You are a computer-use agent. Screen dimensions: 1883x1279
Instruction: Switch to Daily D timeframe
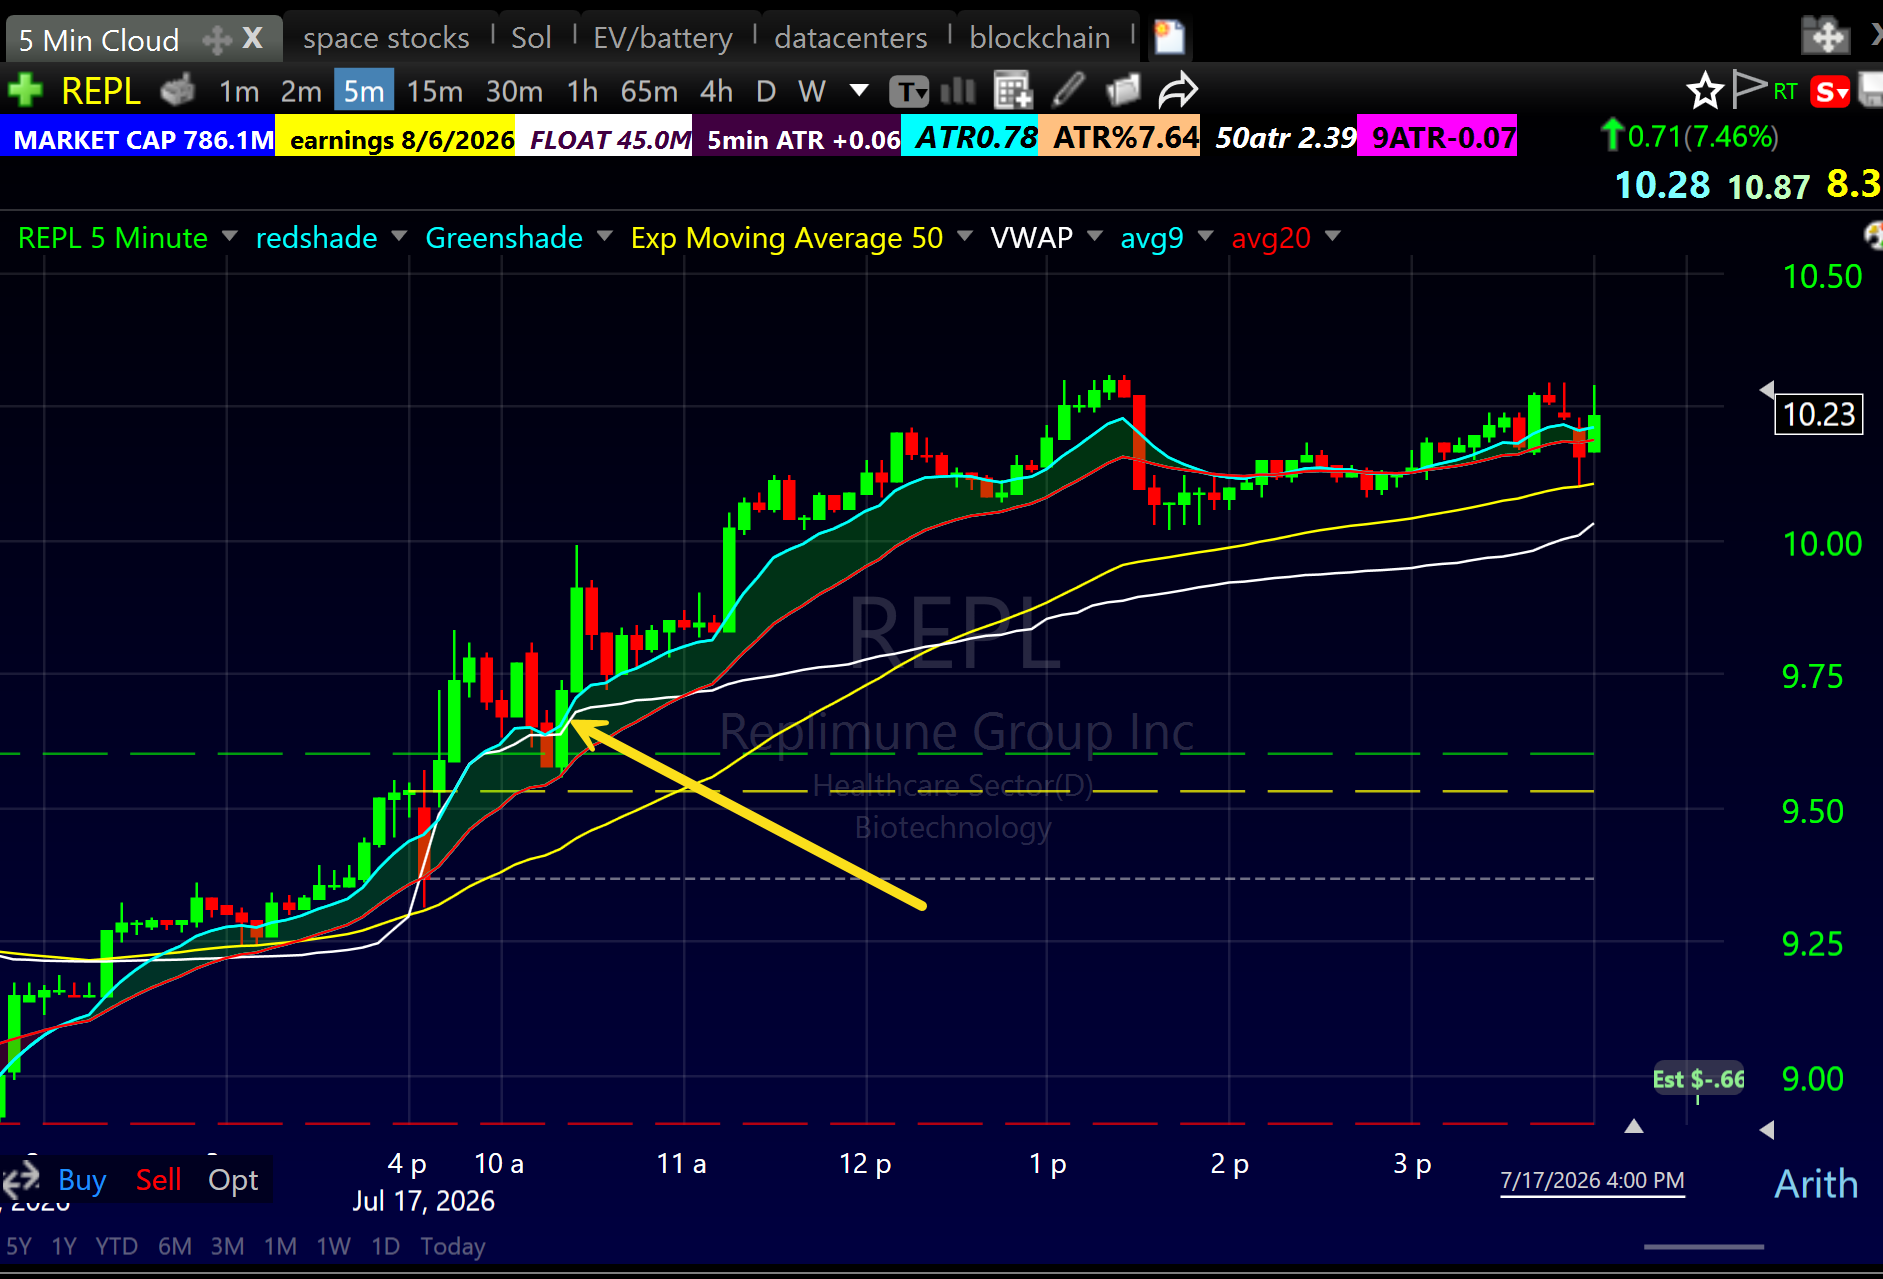pyautogui.click(x=766, y=92)
